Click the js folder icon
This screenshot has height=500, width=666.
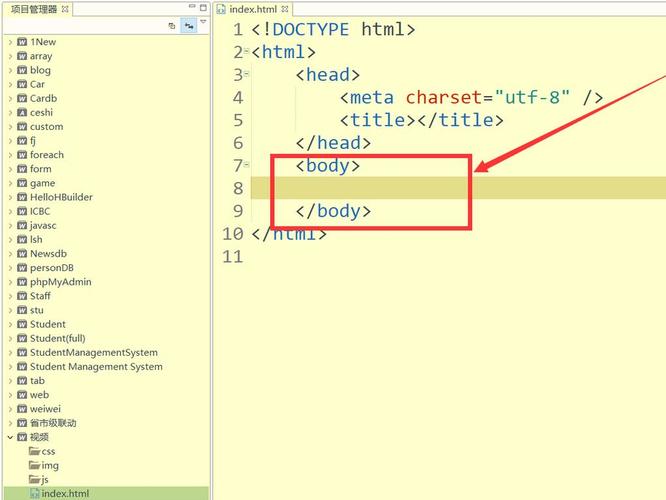click(34, 479)
